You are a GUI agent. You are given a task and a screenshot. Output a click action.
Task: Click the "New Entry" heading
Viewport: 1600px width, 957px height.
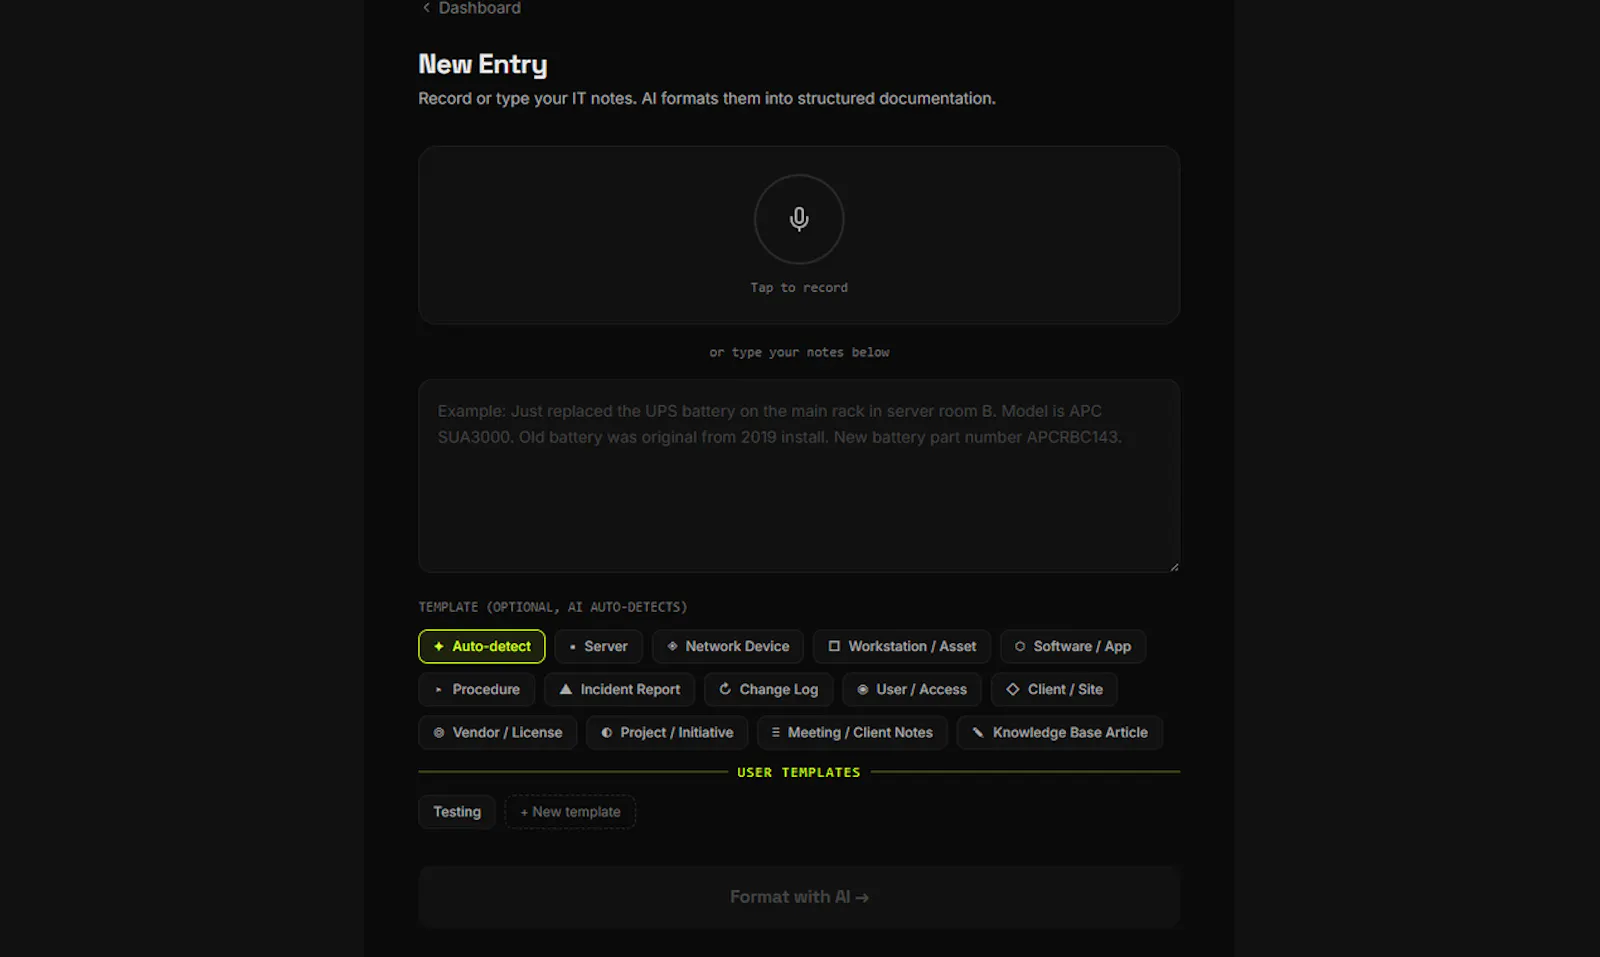pyautogui.click(x=482, y=65)
